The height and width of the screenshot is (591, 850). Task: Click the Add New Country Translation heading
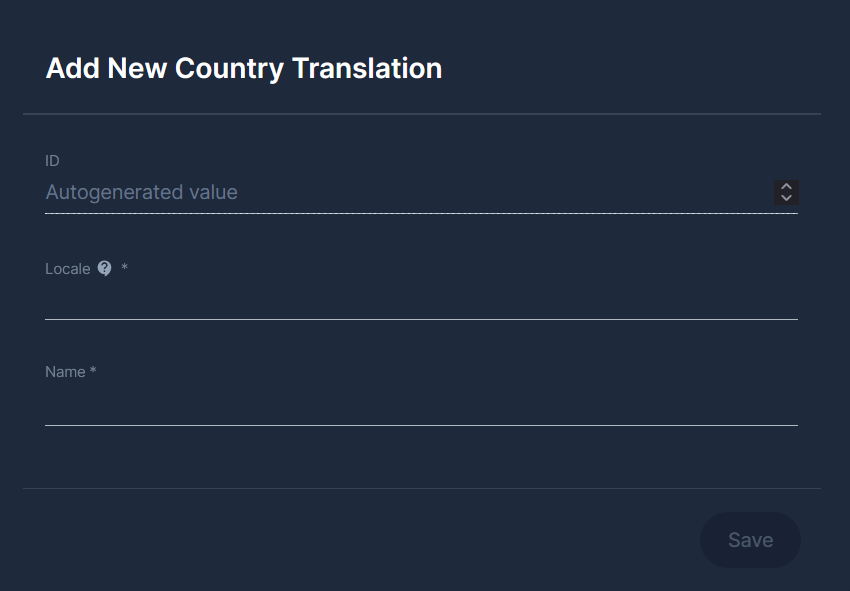coord(244,68)
